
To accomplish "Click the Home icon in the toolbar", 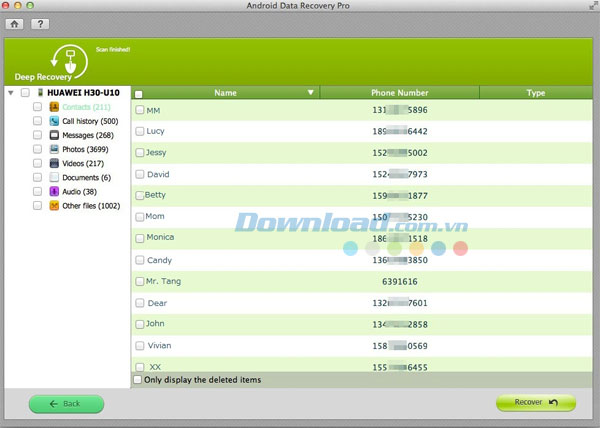I will click(x=17, y=23).
